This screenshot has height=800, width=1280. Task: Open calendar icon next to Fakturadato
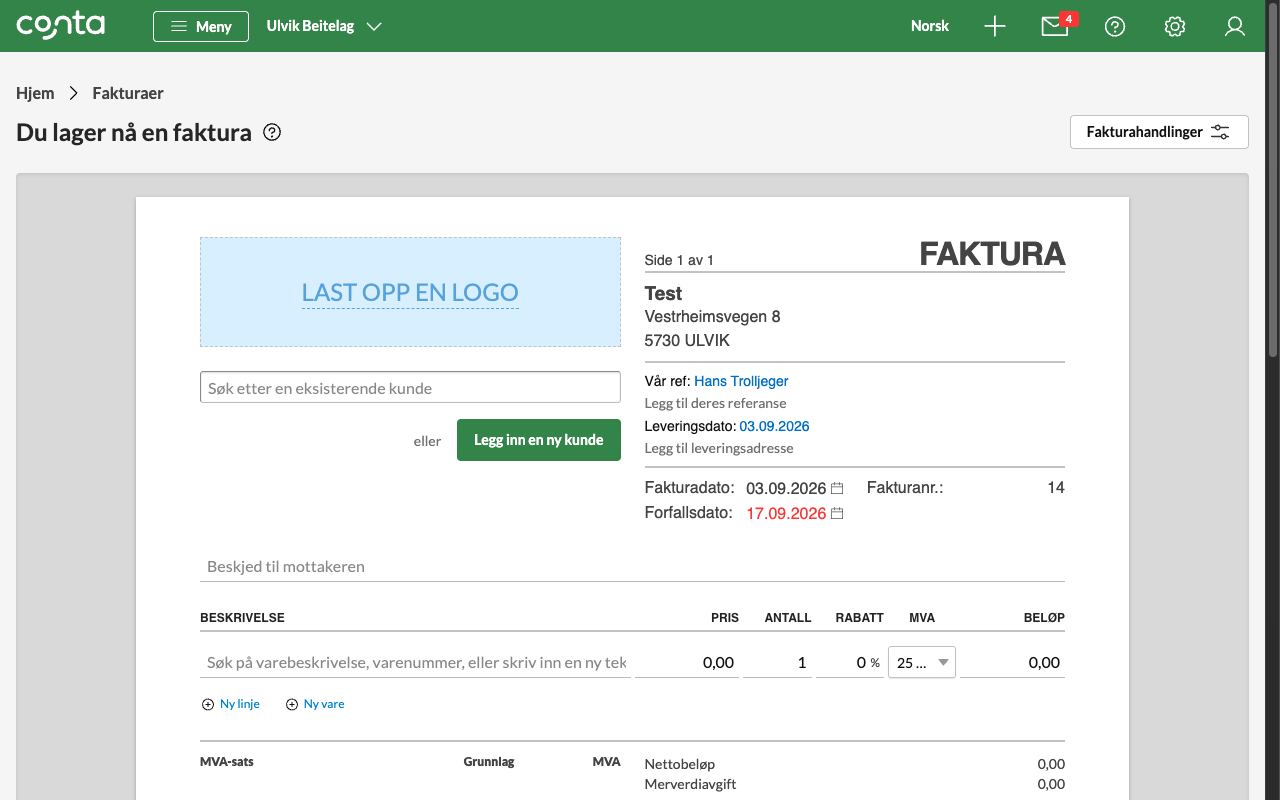click(x=837, y=488)
